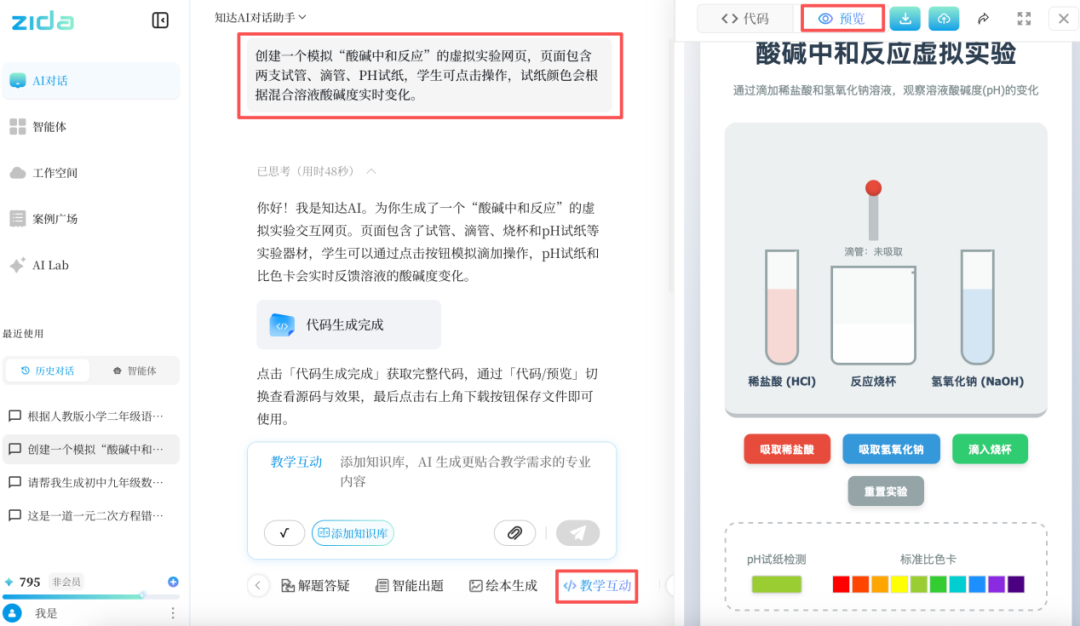Open conversation 创建一个模拟“酸碱中和…
1080x626 pixels.
[91, 449]
